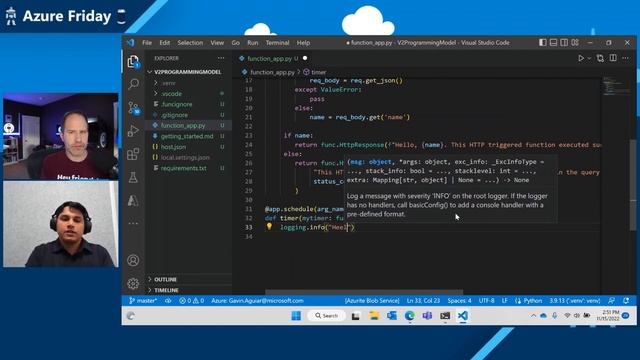640x360 pixels.
Task: Click the taskbar Search box
Action: [327, 316]
